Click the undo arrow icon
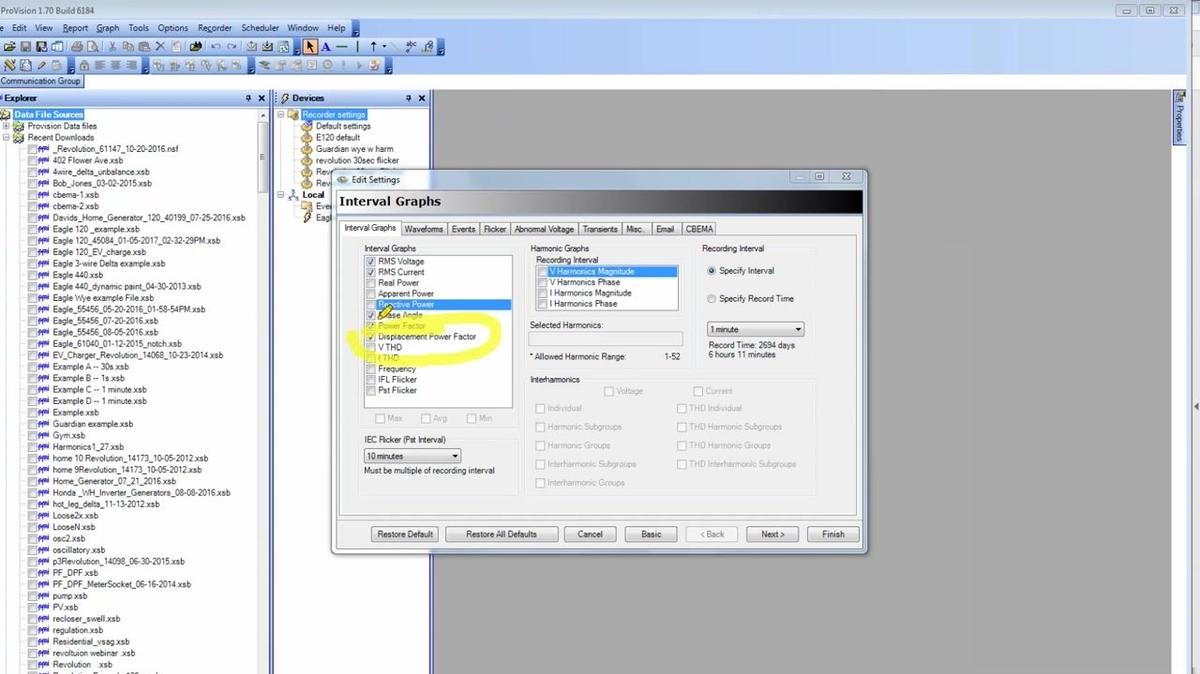Image resolution: width=1200 pixels, height=674 pixels. (215, 47)
